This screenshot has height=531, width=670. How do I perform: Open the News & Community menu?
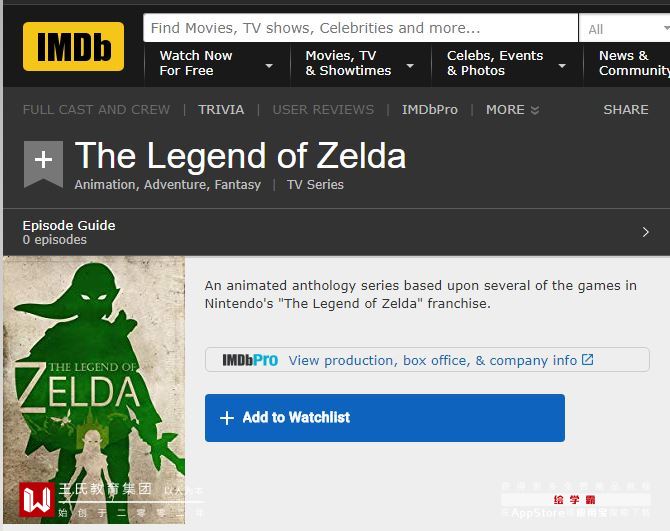pos(633,63)
